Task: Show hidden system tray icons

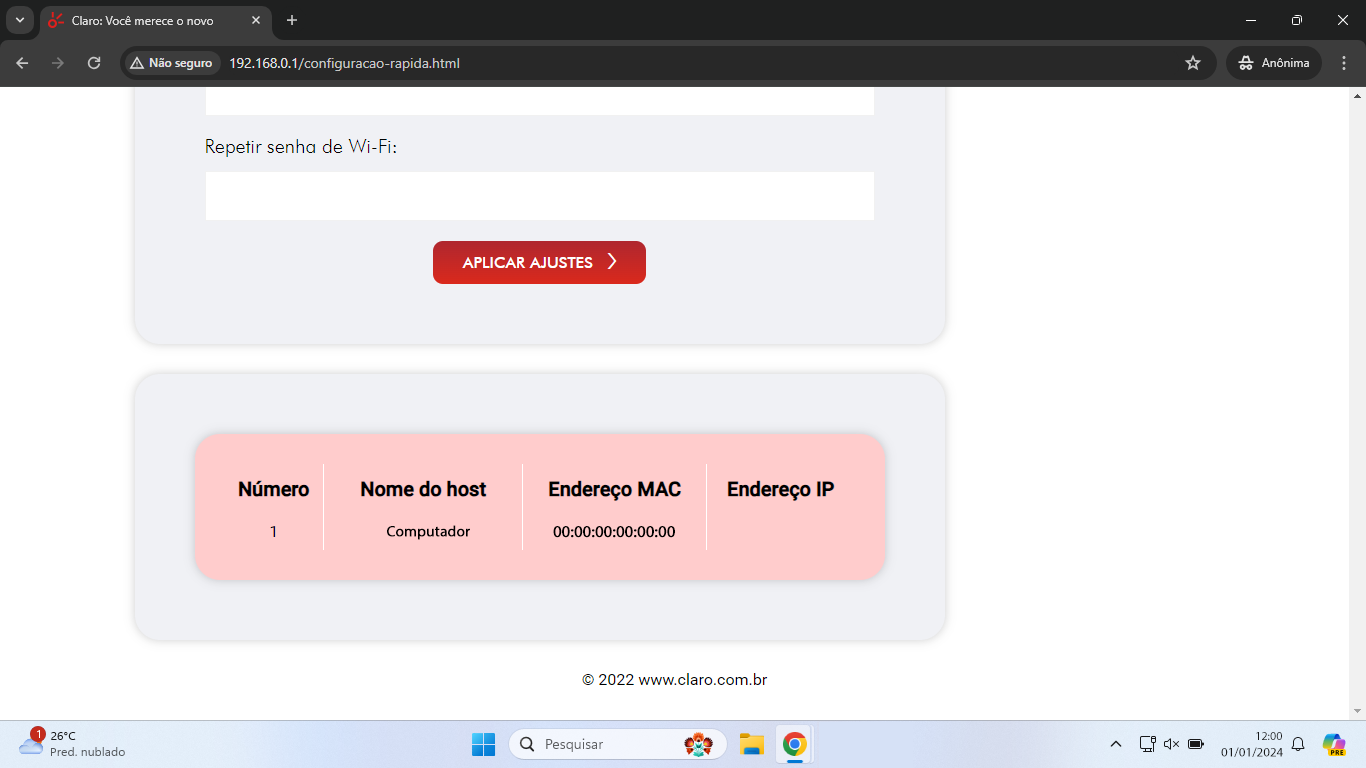Action: point(1116,744)
